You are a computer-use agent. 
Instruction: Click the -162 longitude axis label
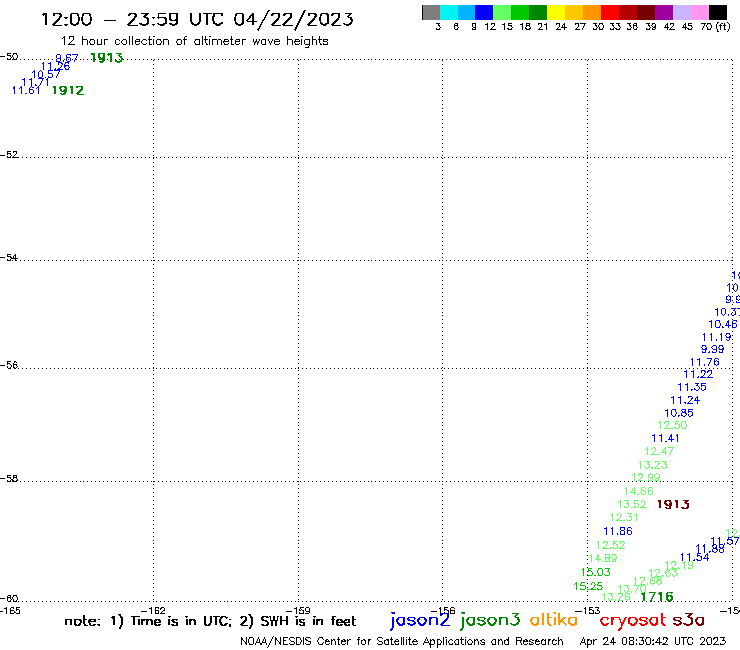(x=153, y=611)
